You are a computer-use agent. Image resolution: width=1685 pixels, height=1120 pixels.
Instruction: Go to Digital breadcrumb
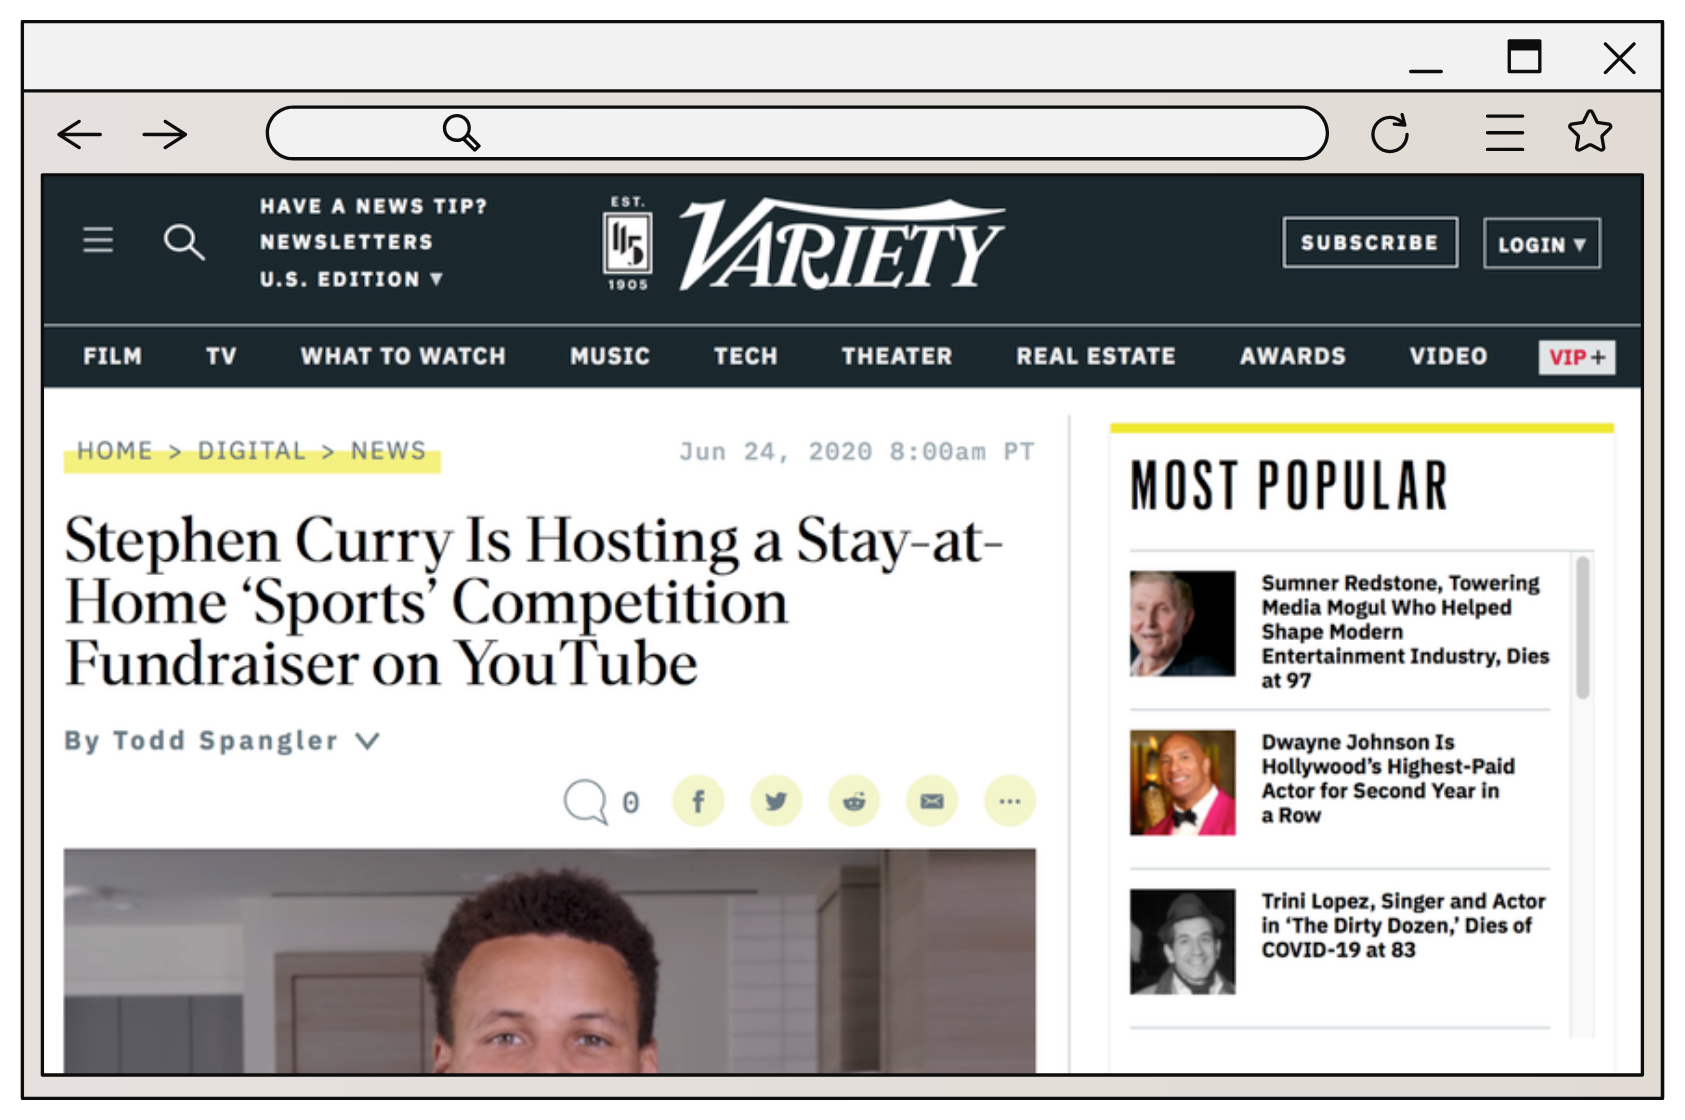tap(251, 451)
